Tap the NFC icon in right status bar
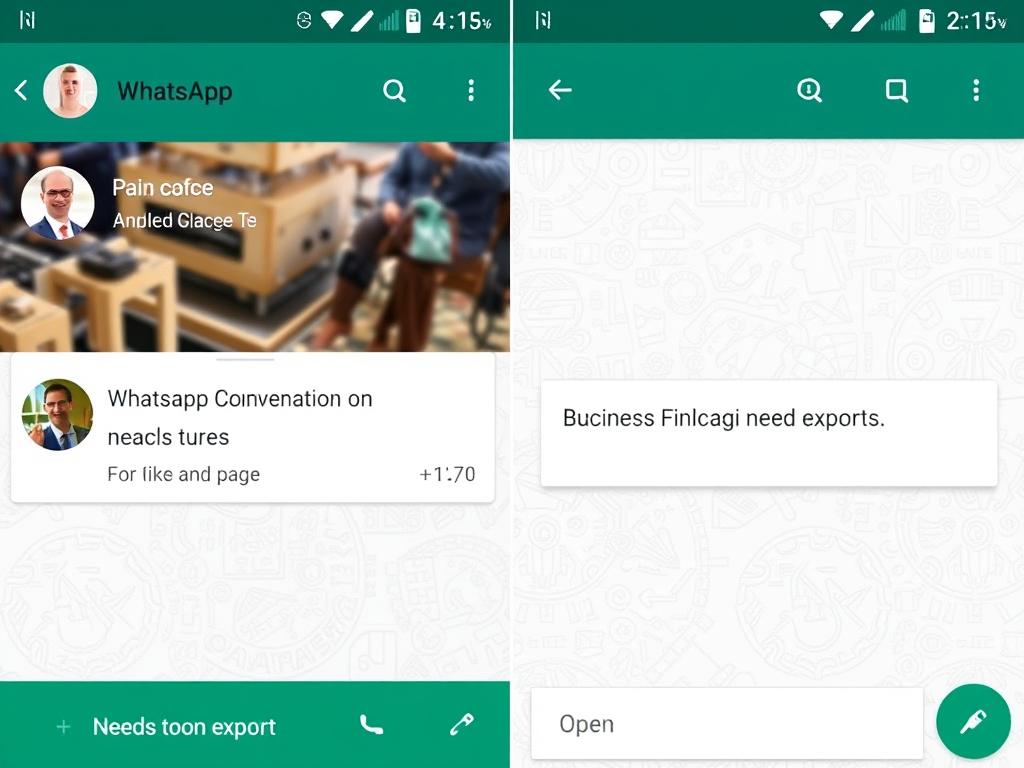Image resolution: width=1024 pixels, height=768 pixels. (x=543, y=20)
